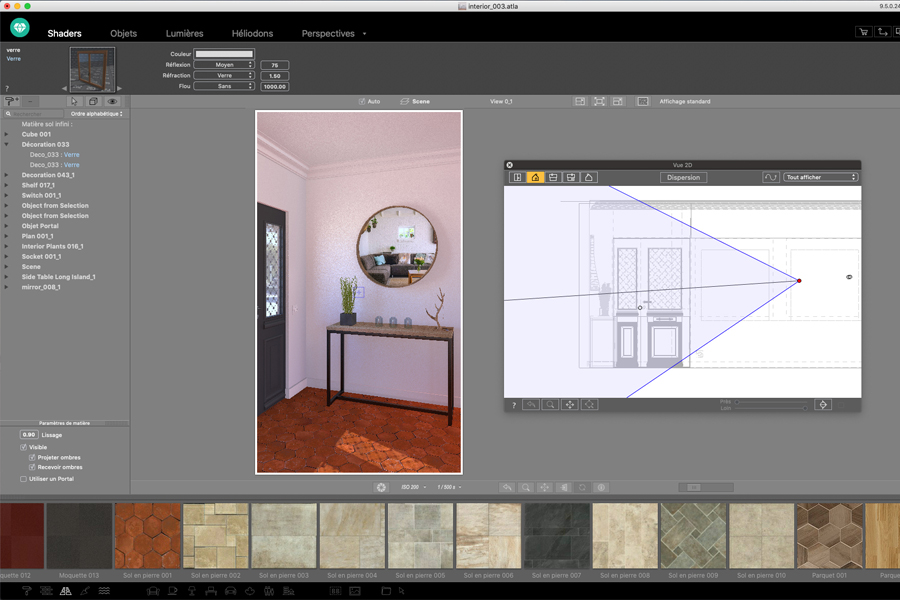Click the eye icon above the materials list

(x=112, y=101)
